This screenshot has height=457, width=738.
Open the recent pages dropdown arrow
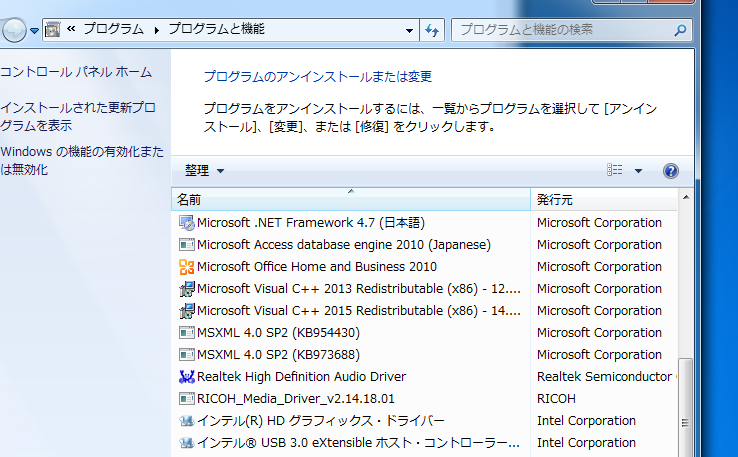coord(34,31)
